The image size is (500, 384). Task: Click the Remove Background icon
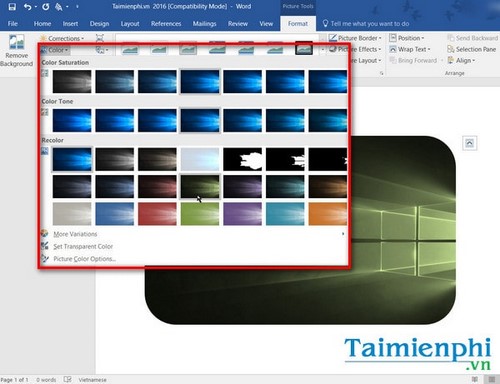(16, 43)
